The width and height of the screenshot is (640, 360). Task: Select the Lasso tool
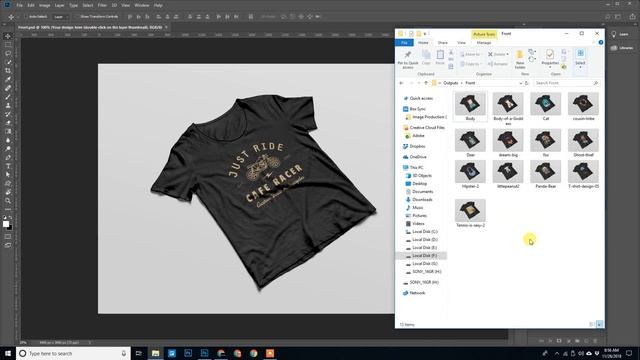click(8, 53)
